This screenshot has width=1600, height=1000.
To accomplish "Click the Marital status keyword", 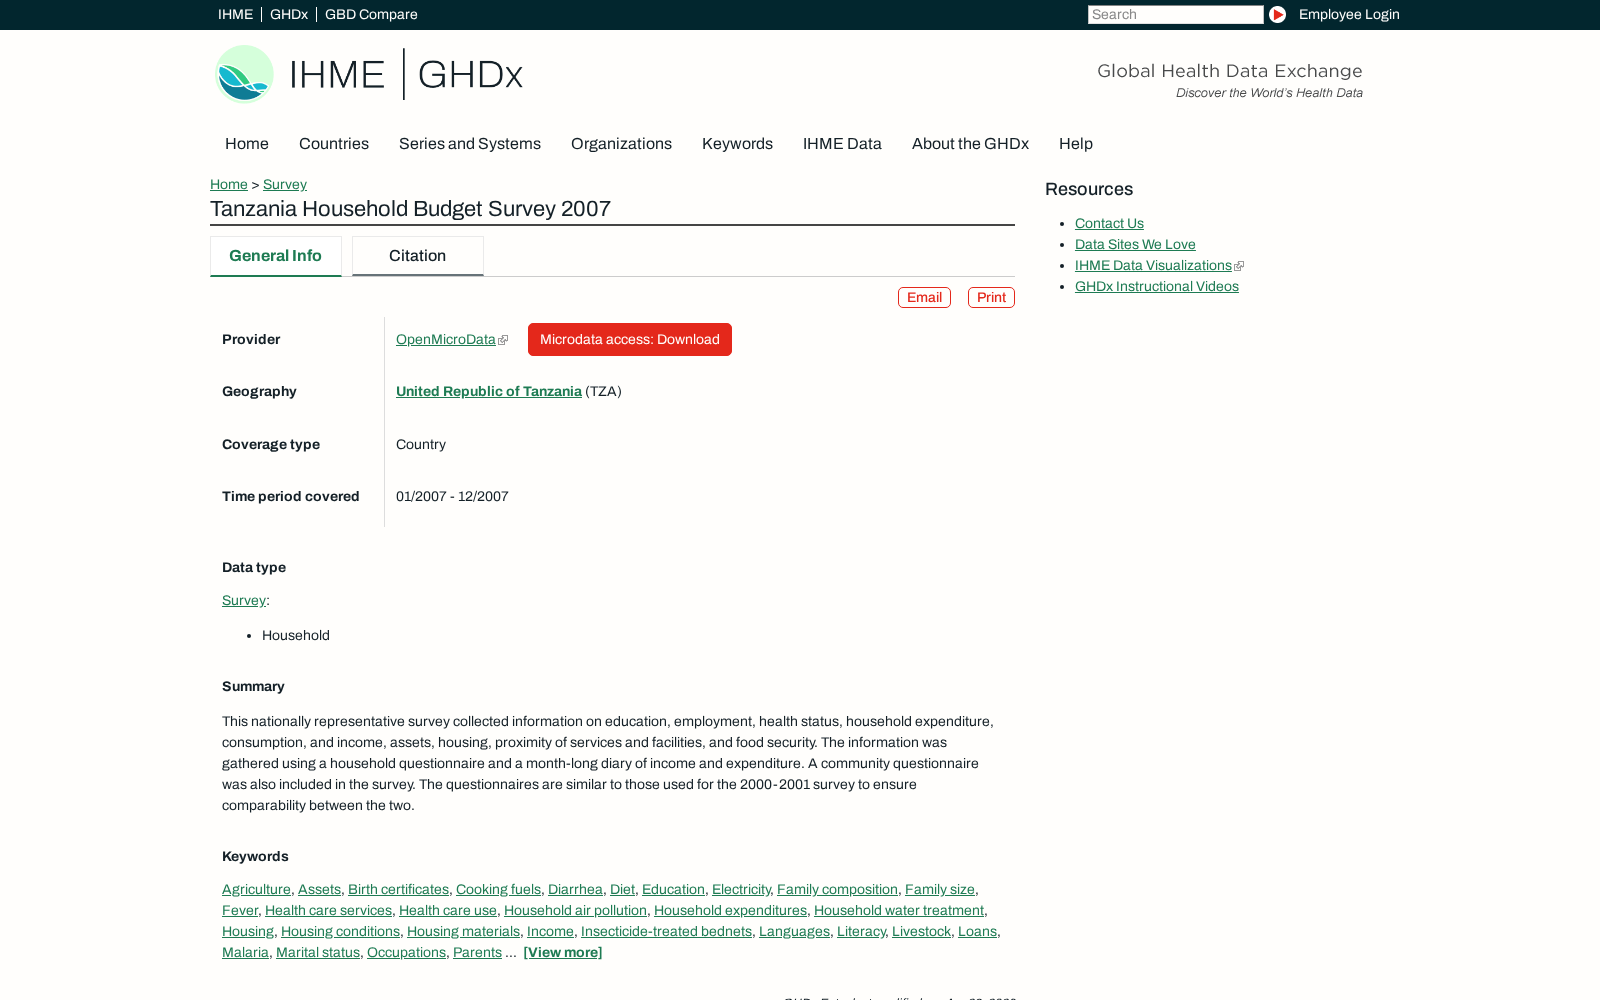I will click(x=318, y=952).
